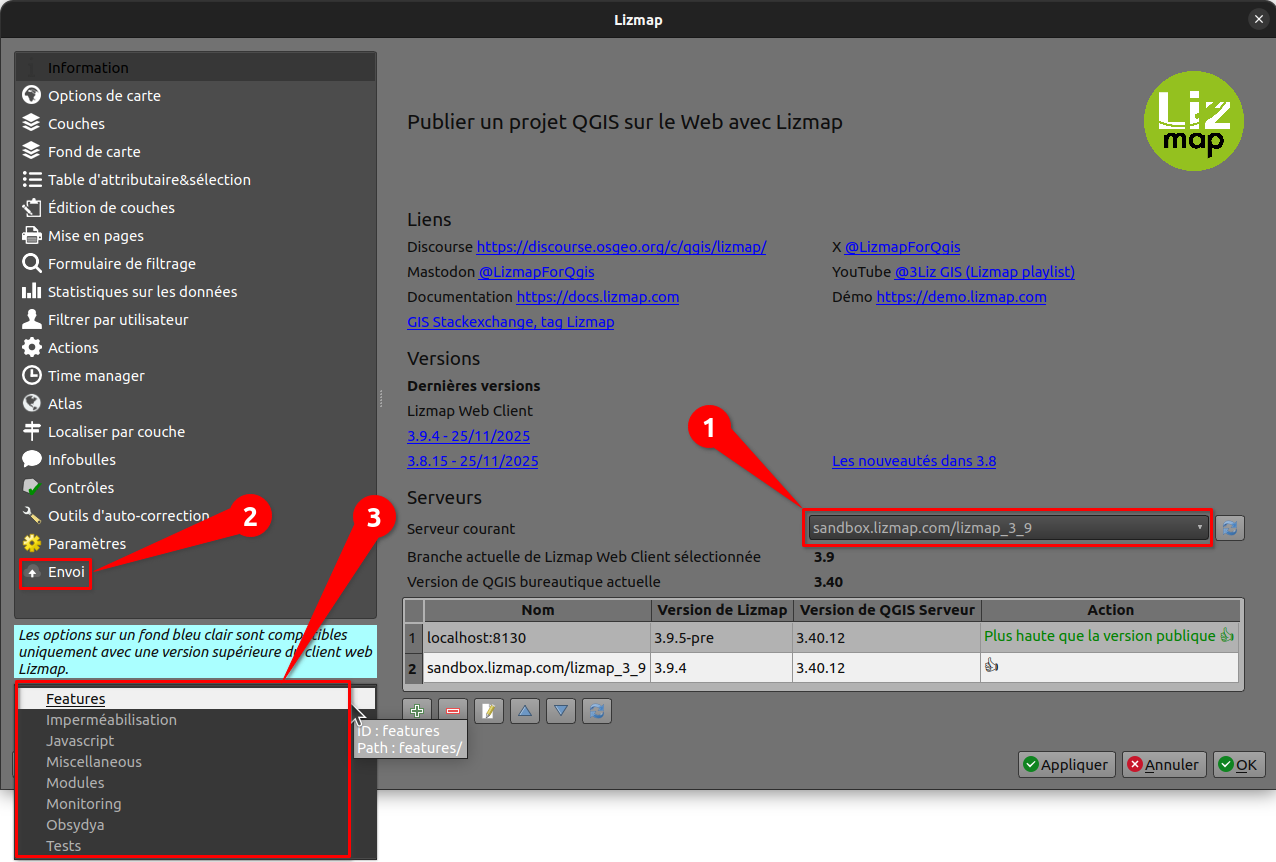1276x862 pixels.
Task: Edit the selected server with the pencil icon
Action: pos(489,710)
